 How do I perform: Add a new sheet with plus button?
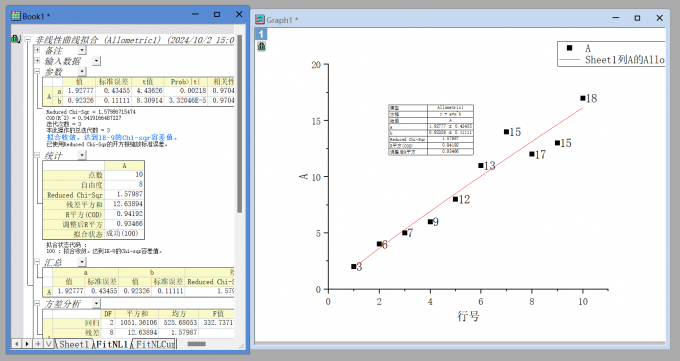coord(38,344)
